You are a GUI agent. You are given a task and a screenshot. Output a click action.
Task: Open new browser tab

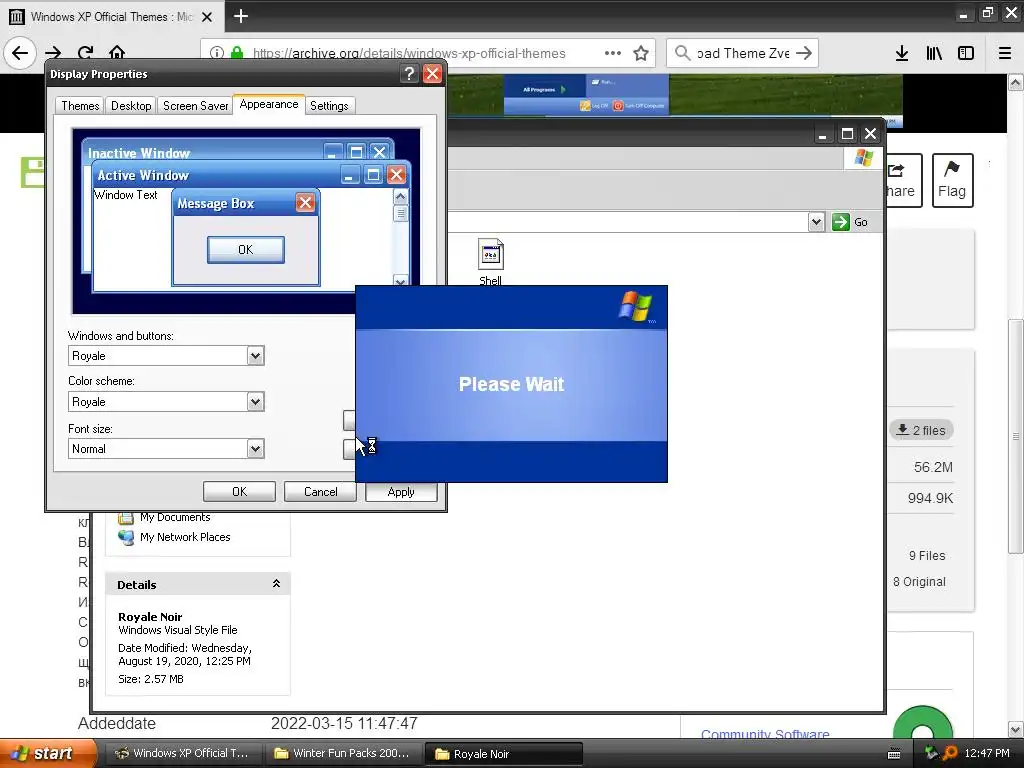pyautogui.click(x=241, y=16)
